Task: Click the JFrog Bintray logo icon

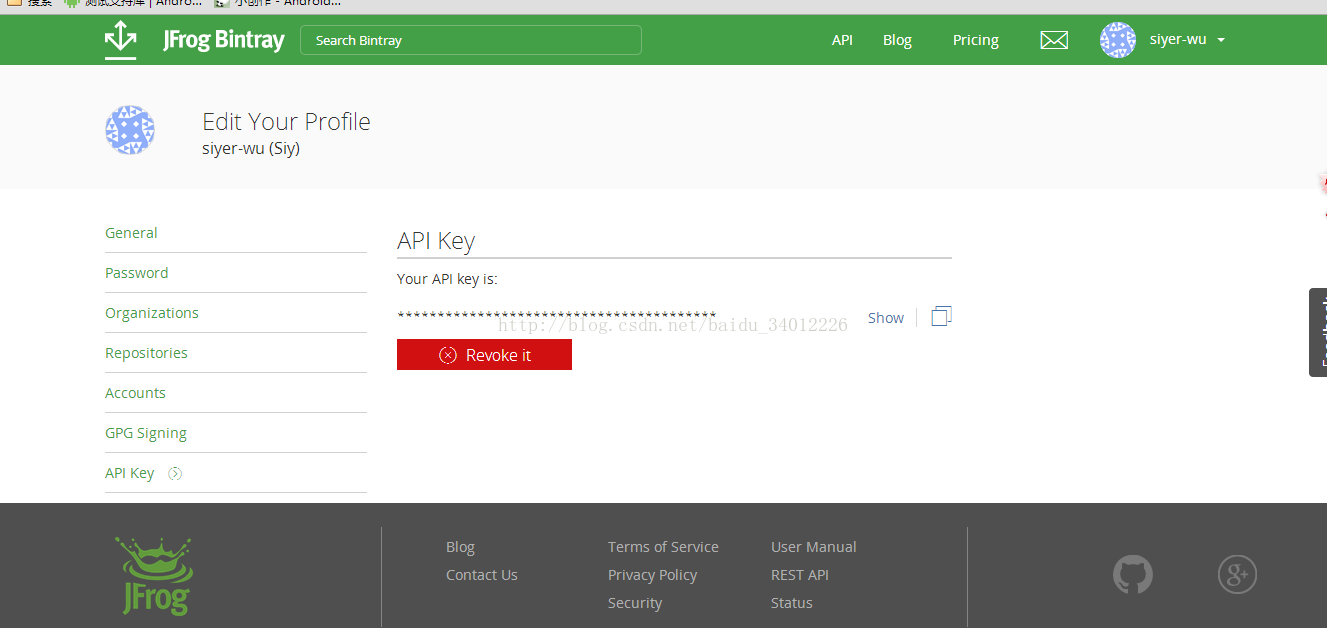Action: coord(121,40)
